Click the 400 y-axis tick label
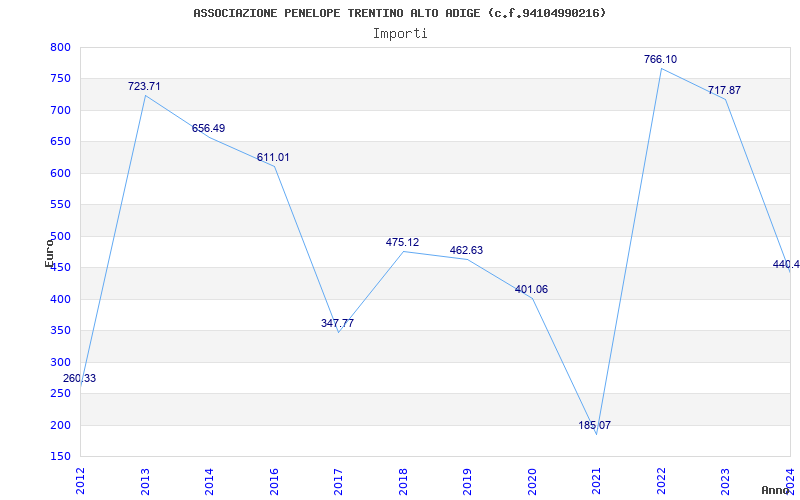Viewport: 800px width, 500px height. [60, 299]
